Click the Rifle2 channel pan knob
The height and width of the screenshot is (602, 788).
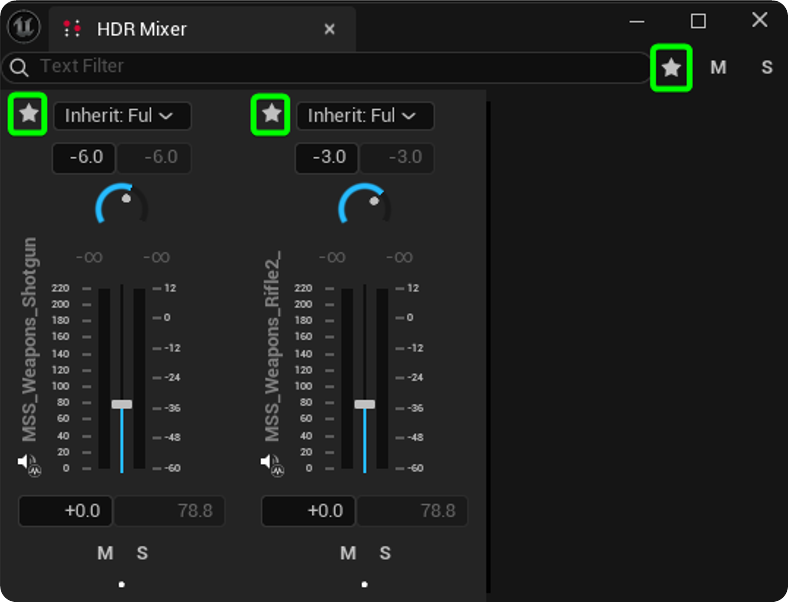tap(364, 204)
